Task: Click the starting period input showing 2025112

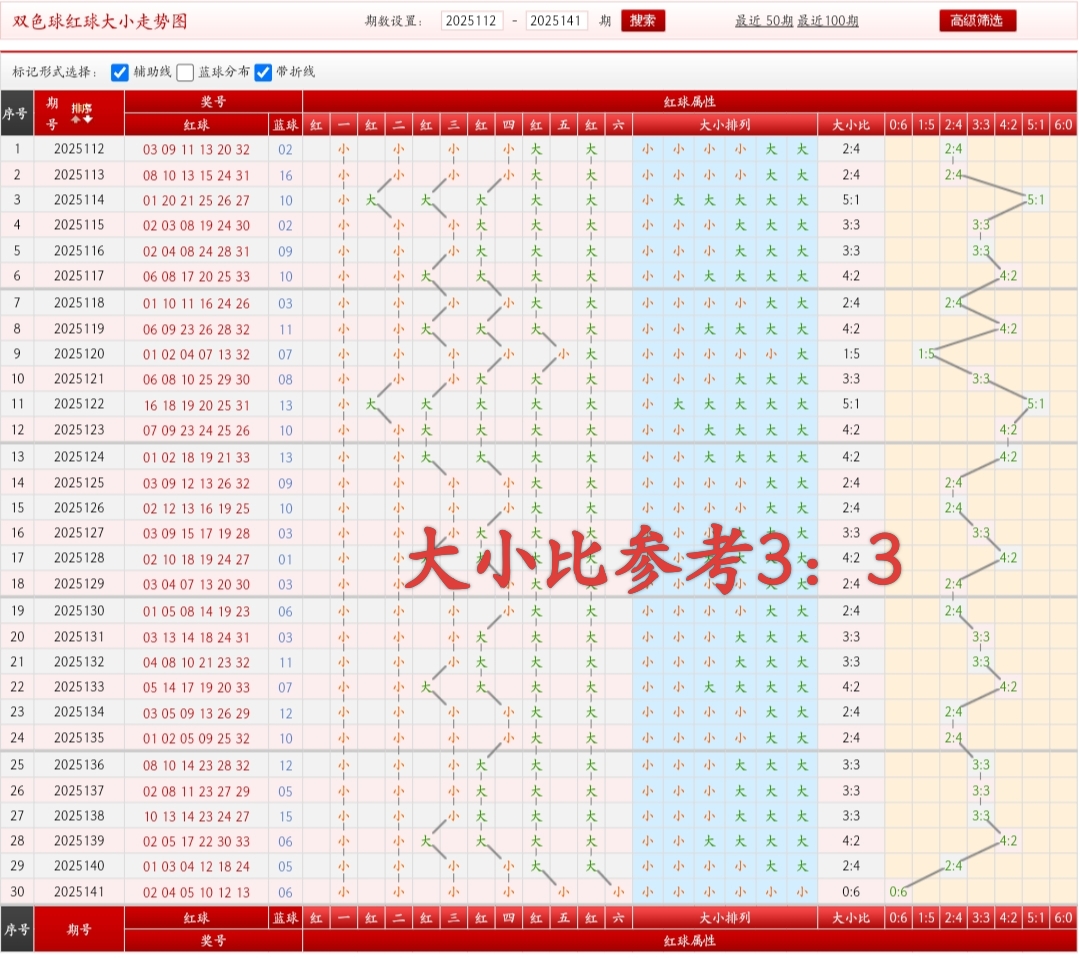Action: (472, 20)
